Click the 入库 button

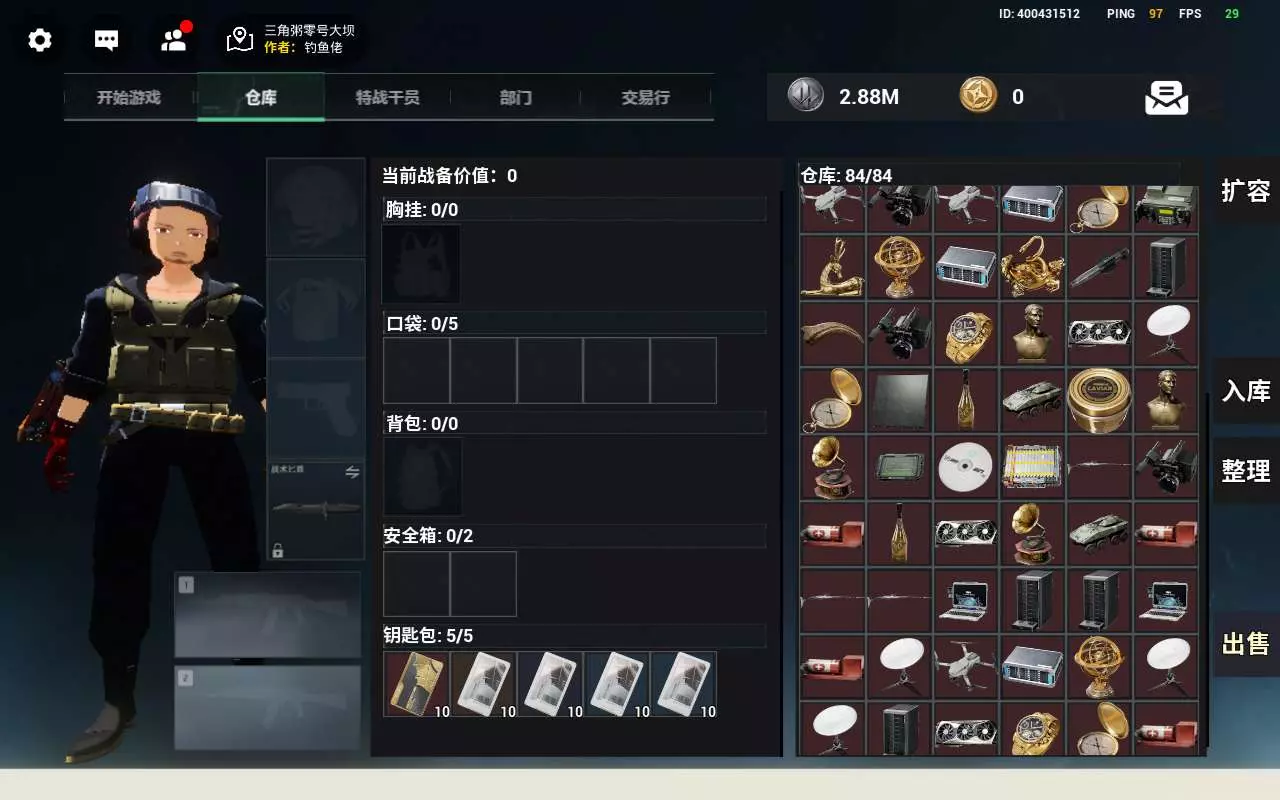pos(1246,390)
